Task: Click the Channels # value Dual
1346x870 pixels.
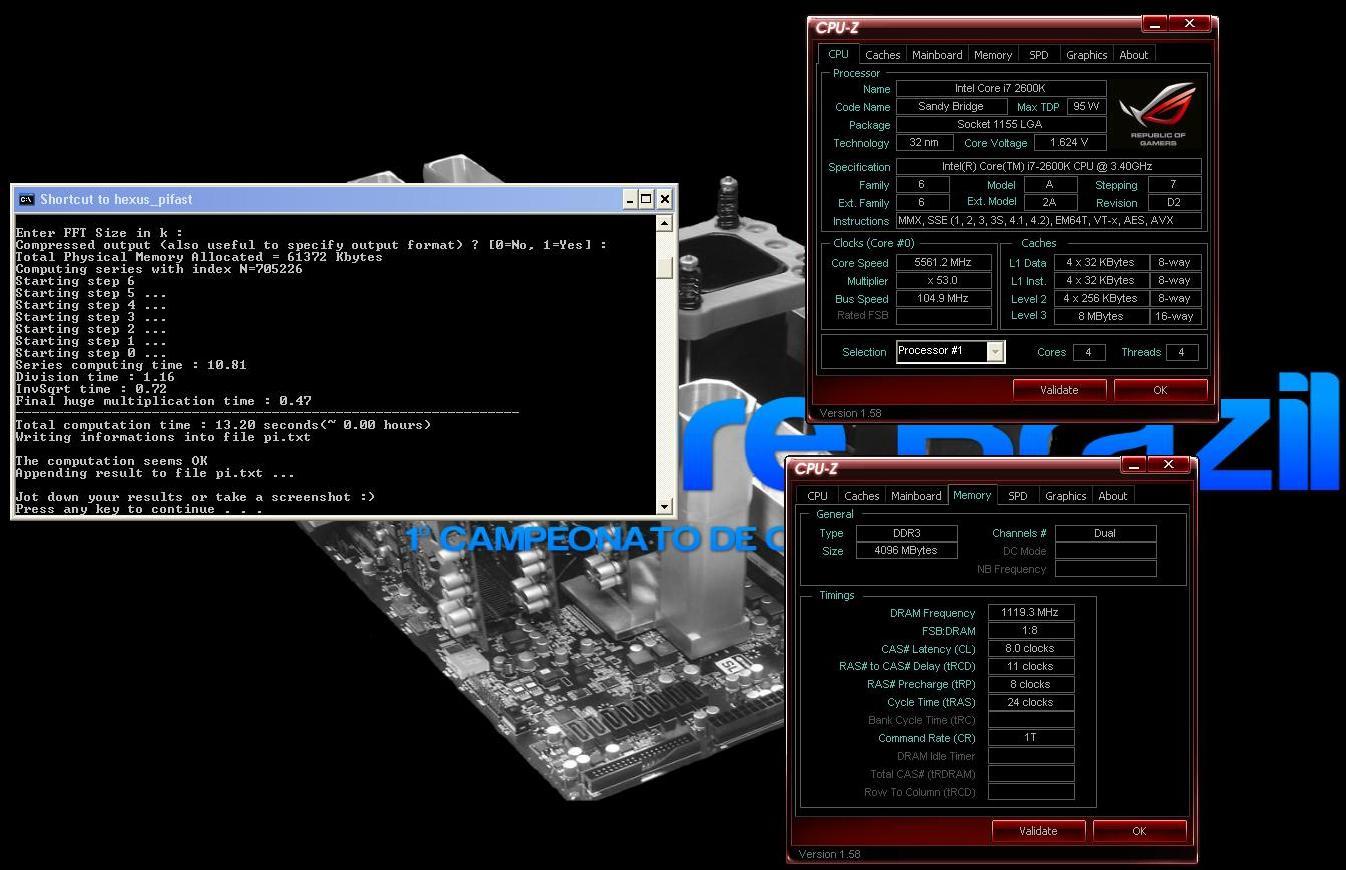Action: [x=1105, y=533]
